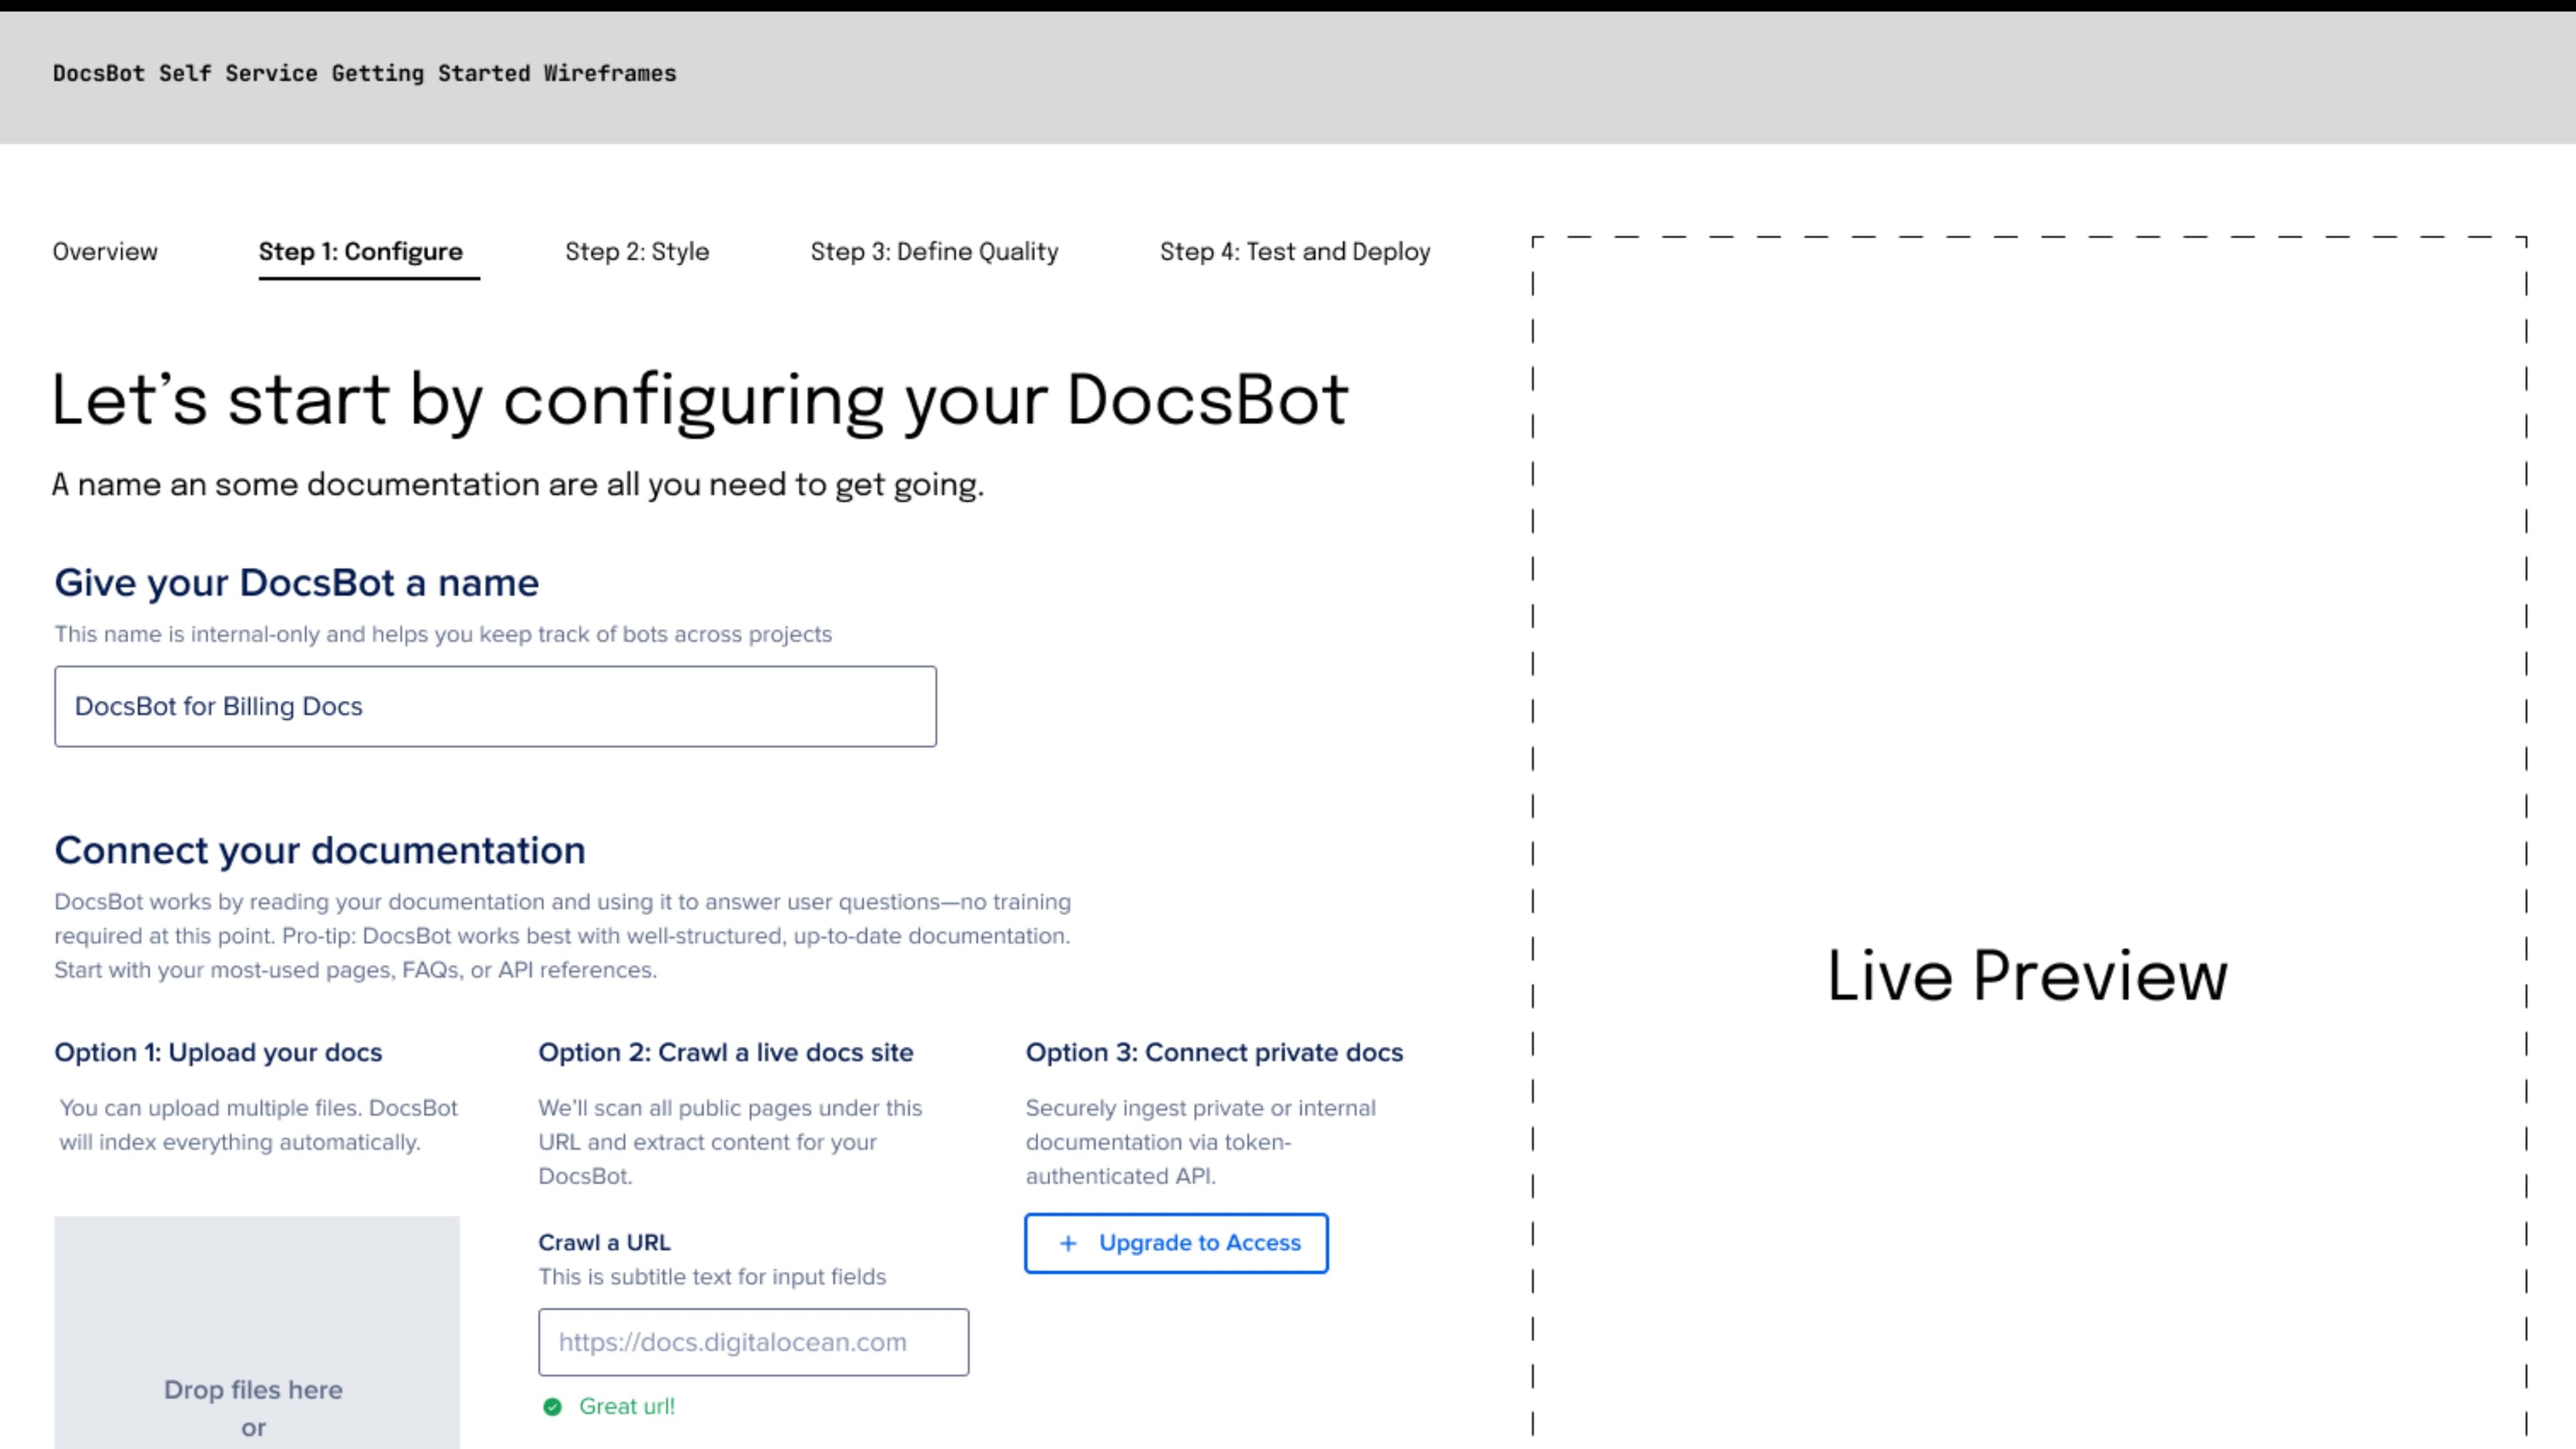2576x1449 pixels.
Task: Click 'This name is internal-only' helper text
Action: click(x=443, y=634)
